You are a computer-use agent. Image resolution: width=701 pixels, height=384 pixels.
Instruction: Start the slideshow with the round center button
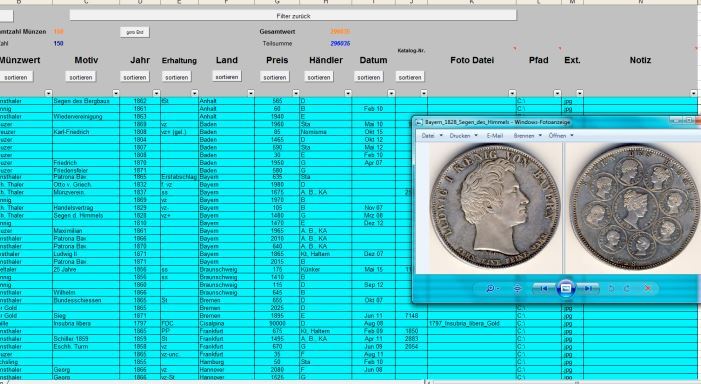566,289
